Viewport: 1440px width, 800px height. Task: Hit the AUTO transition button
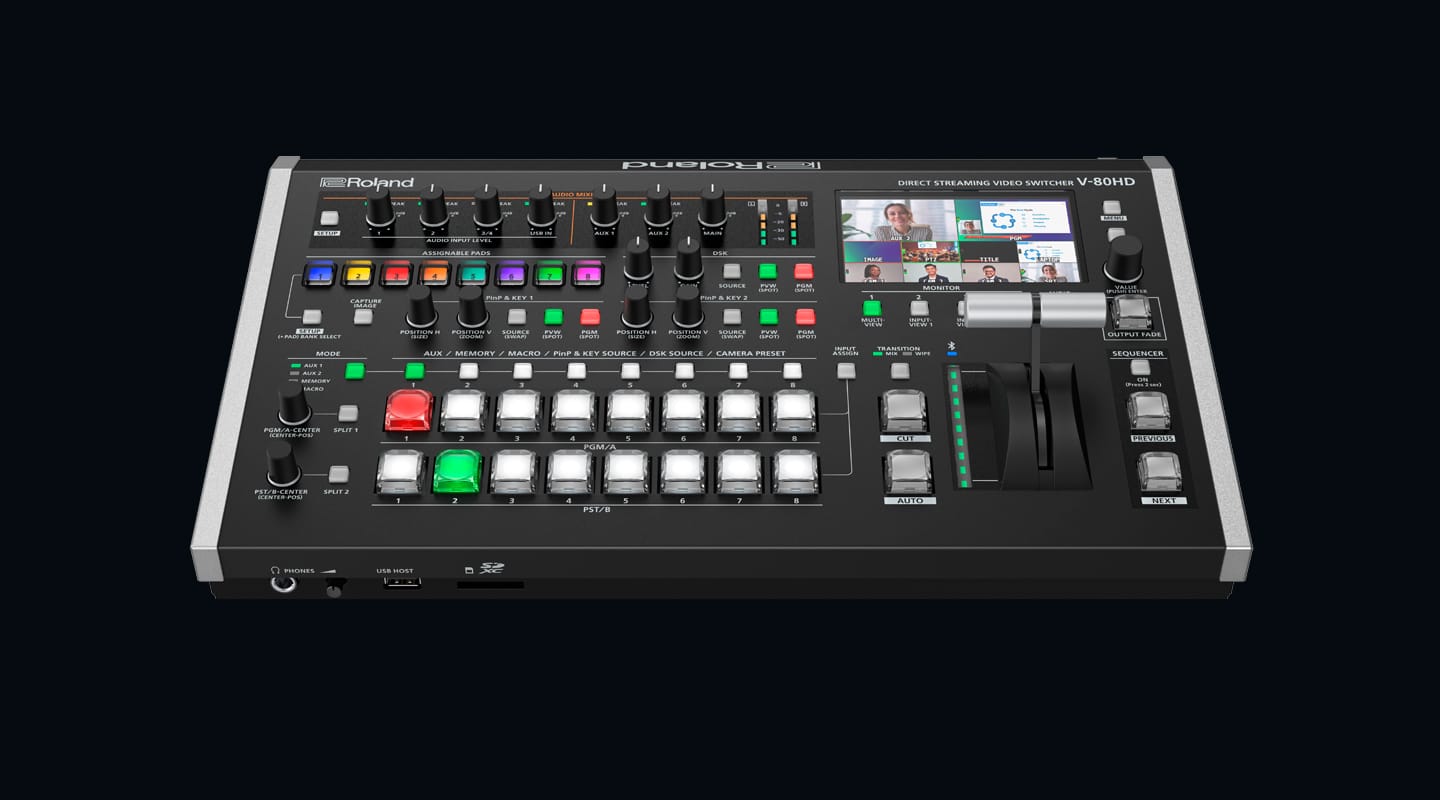[909, 472]
